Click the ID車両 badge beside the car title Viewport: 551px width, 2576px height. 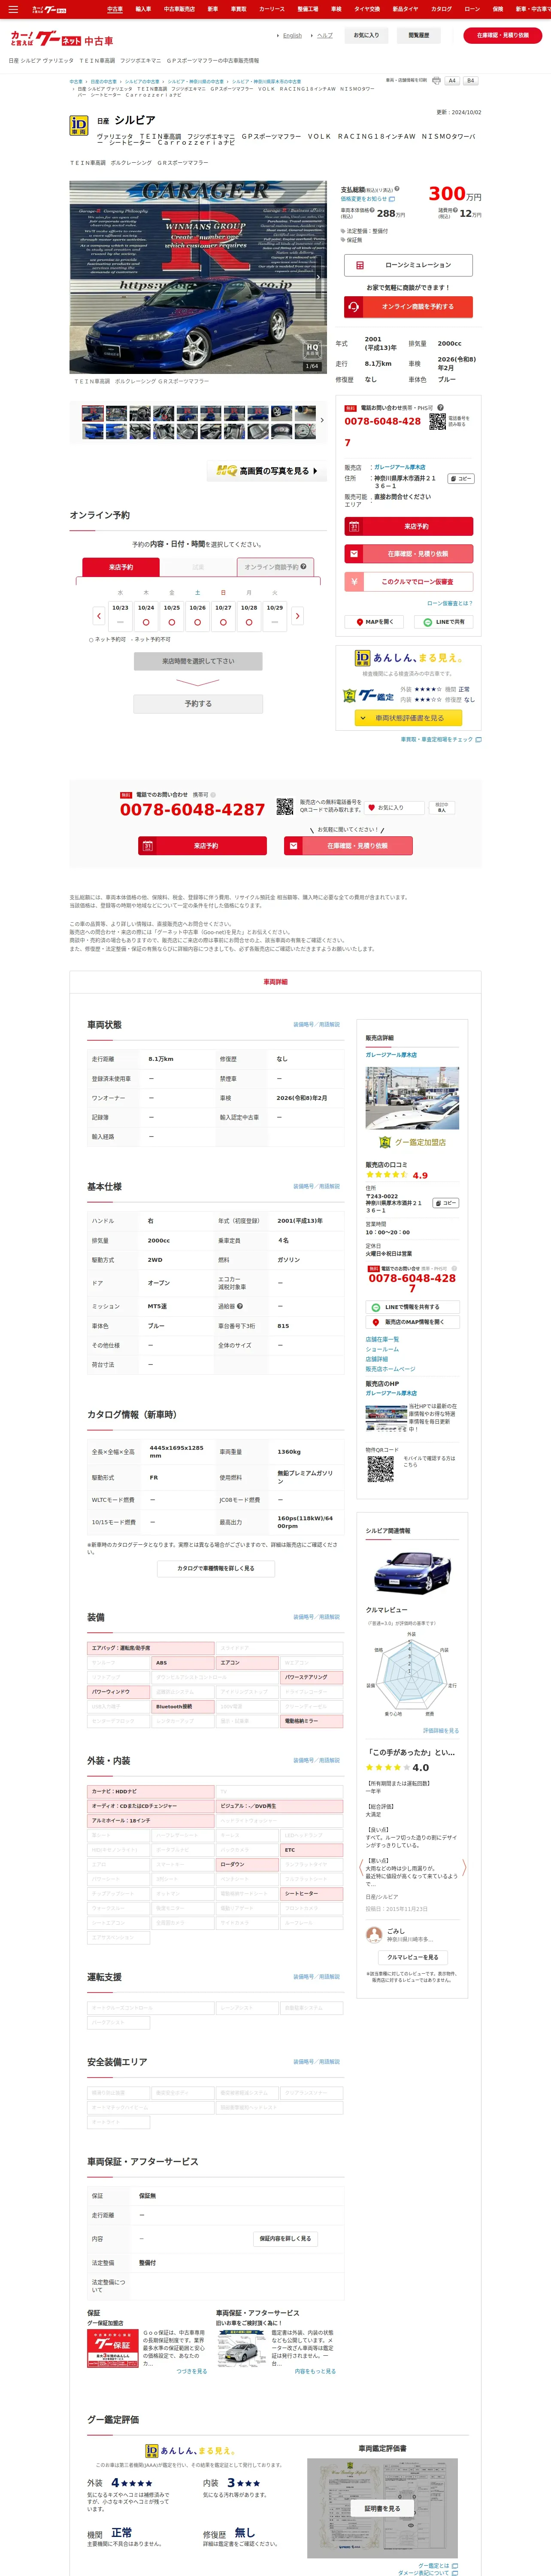pos(79,125)
